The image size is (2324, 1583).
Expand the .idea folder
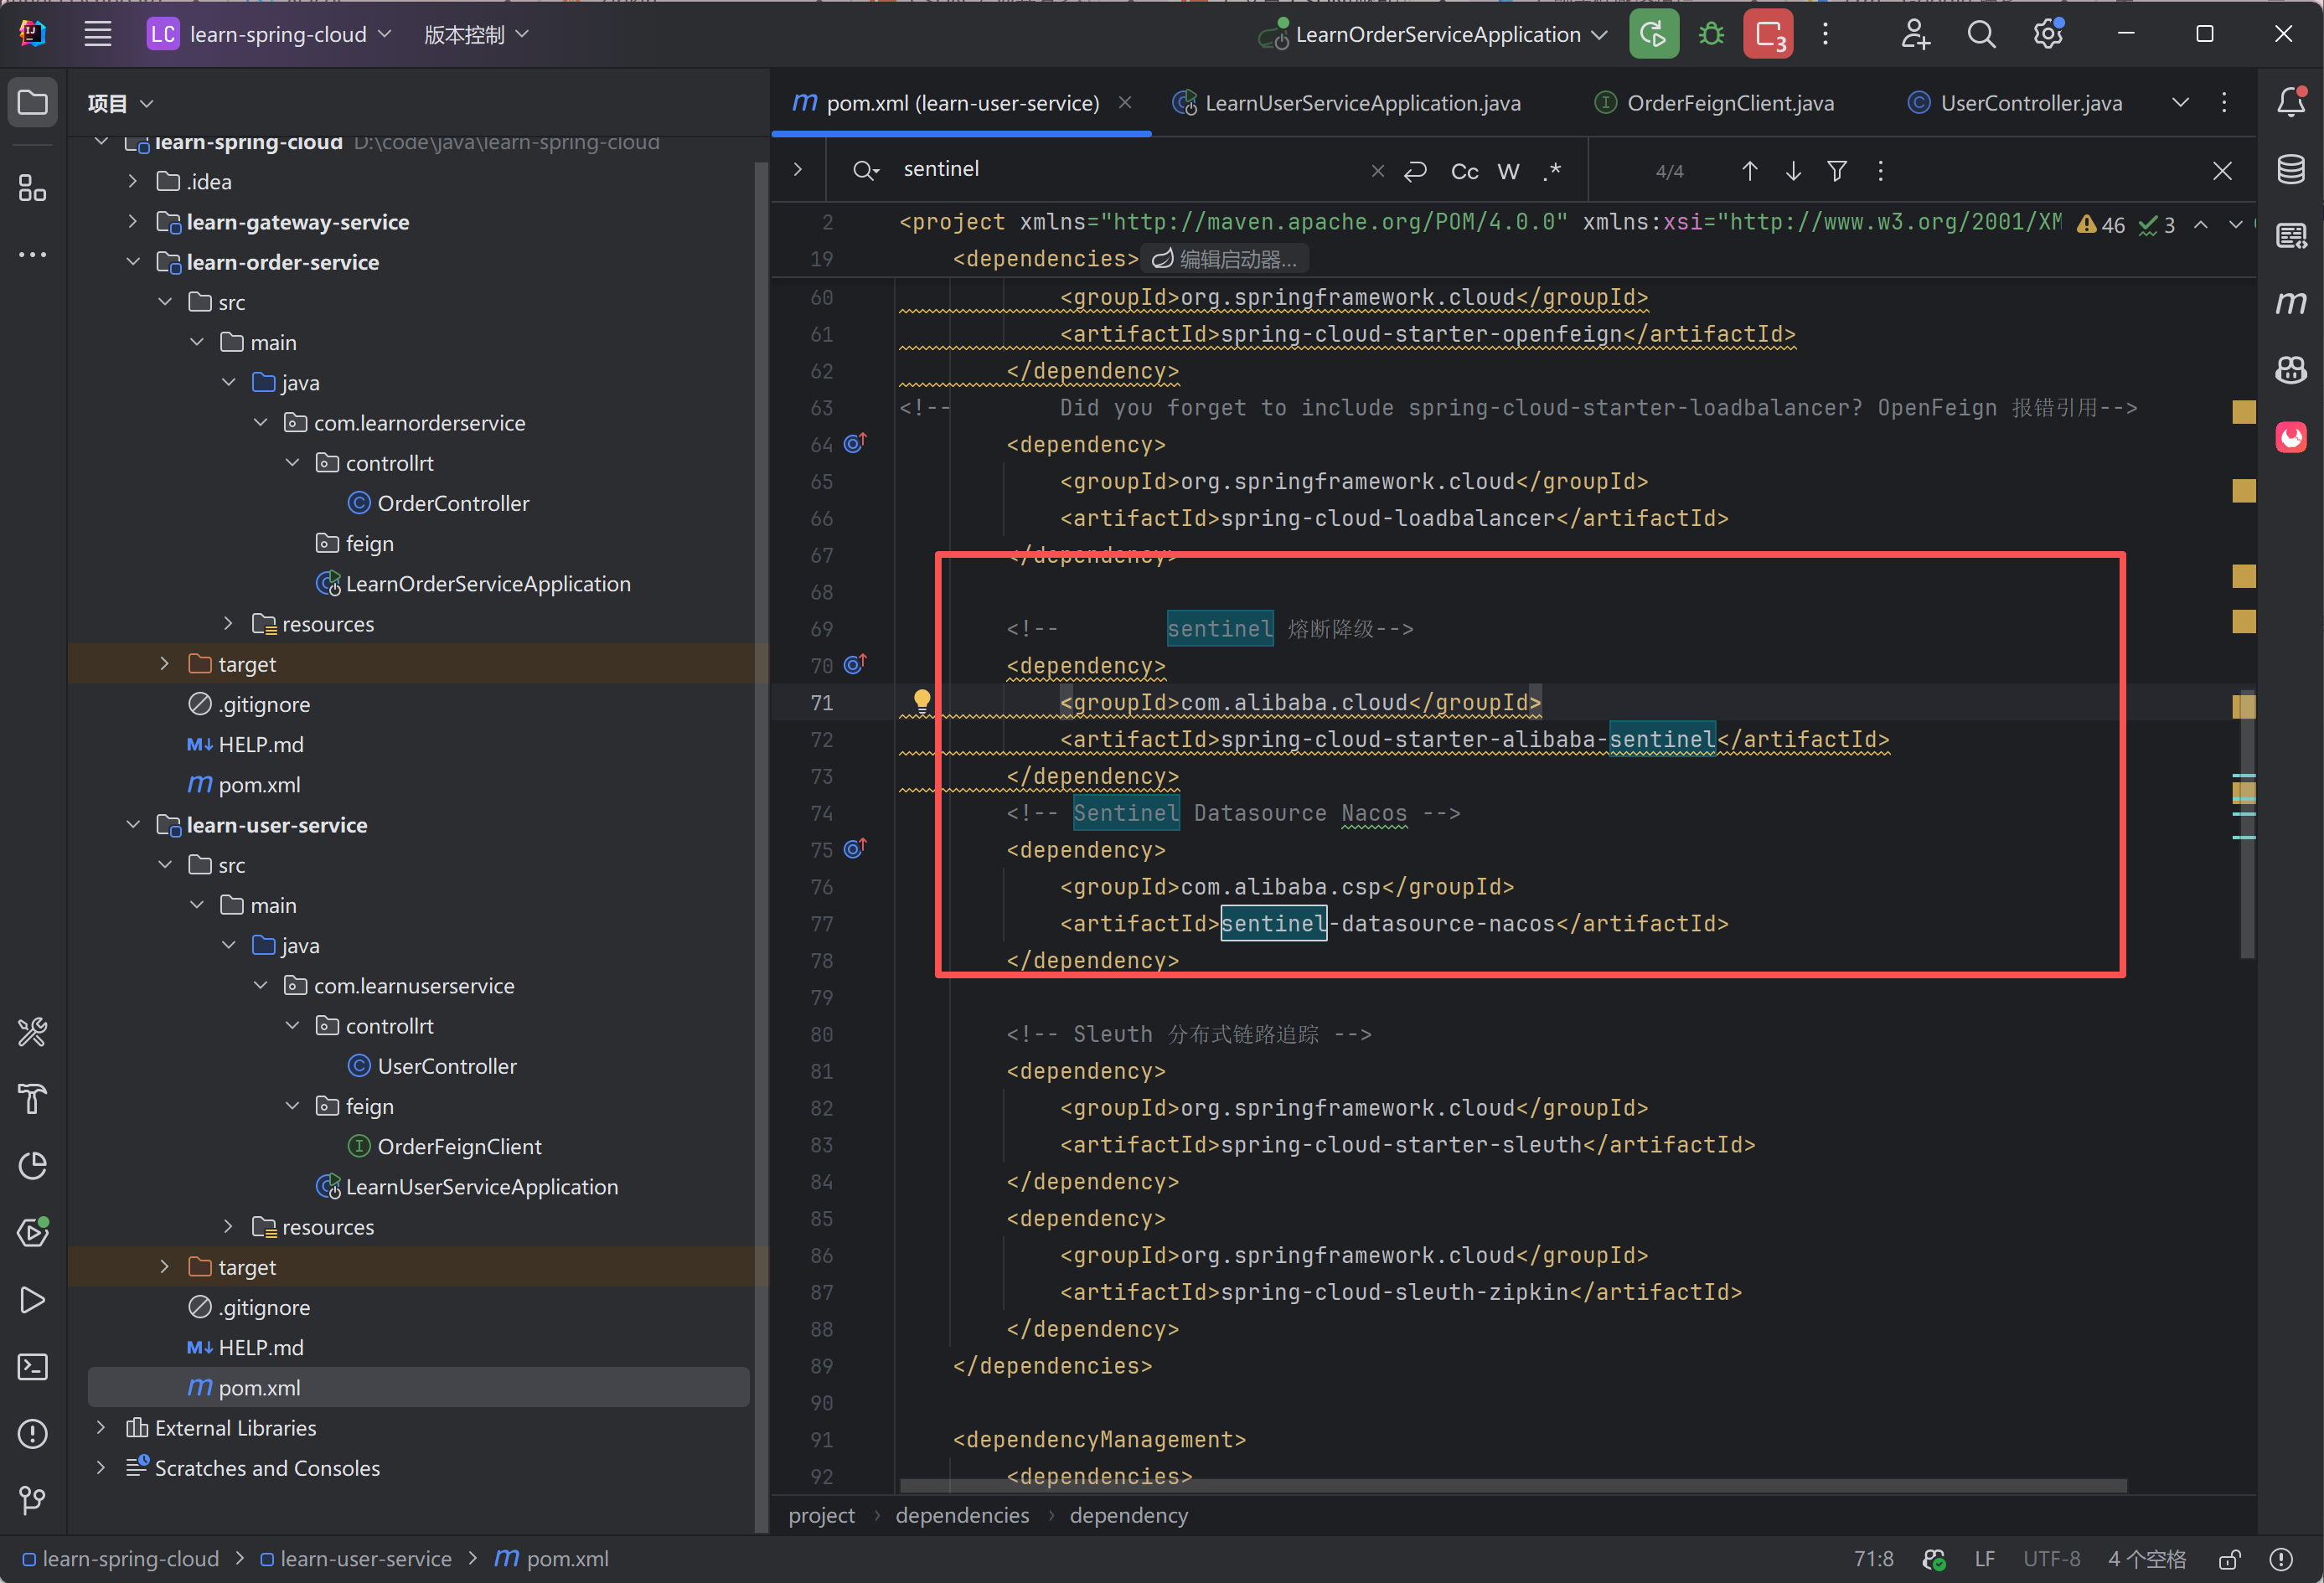[x=133, y=181]
